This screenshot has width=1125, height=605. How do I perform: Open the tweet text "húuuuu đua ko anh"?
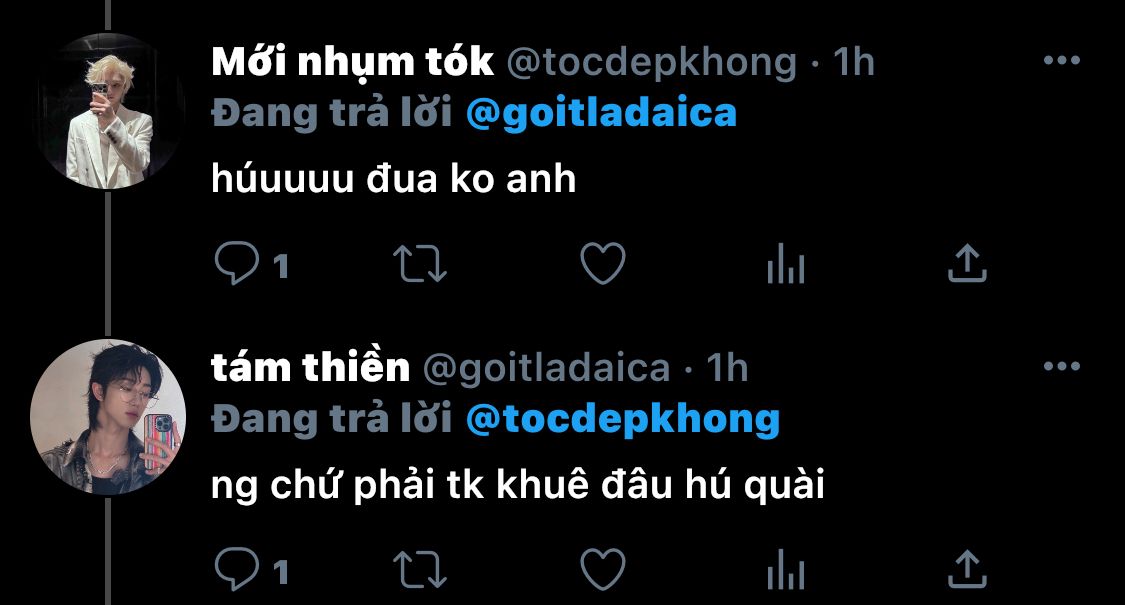click(x=393, y=179)
